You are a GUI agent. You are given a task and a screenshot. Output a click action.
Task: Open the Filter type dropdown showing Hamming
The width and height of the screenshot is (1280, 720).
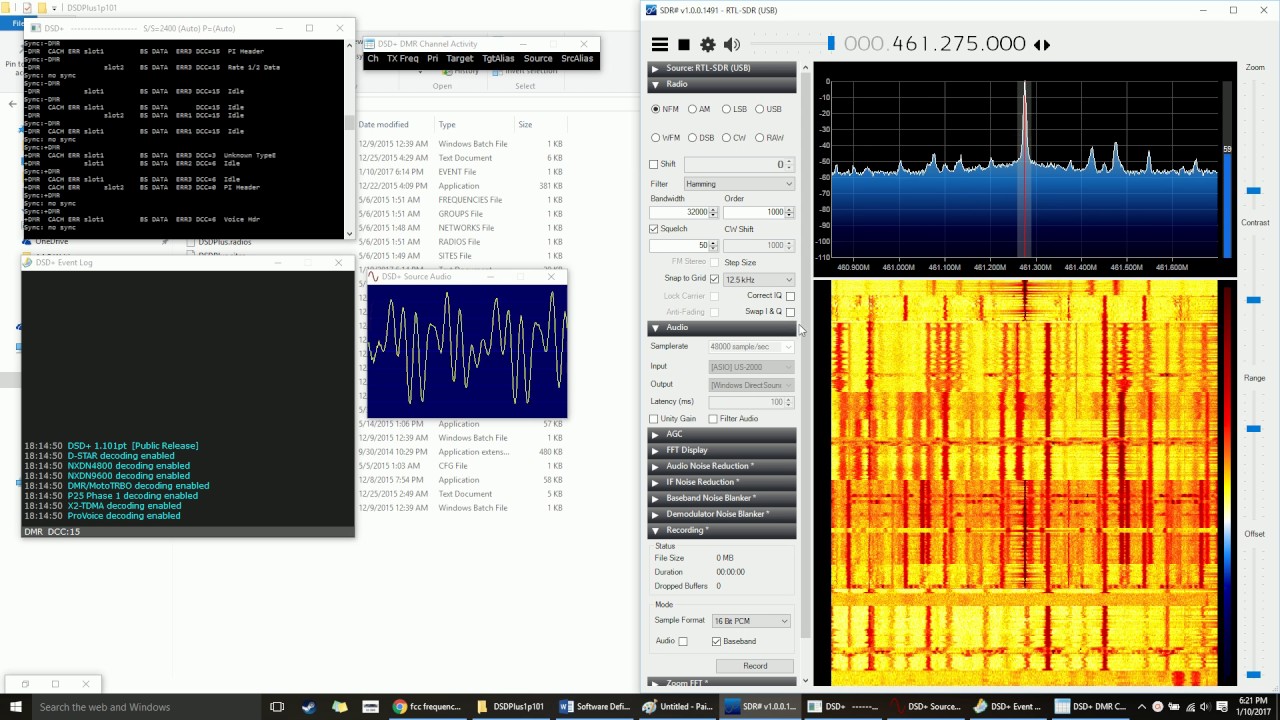click(x=739, y=184)
